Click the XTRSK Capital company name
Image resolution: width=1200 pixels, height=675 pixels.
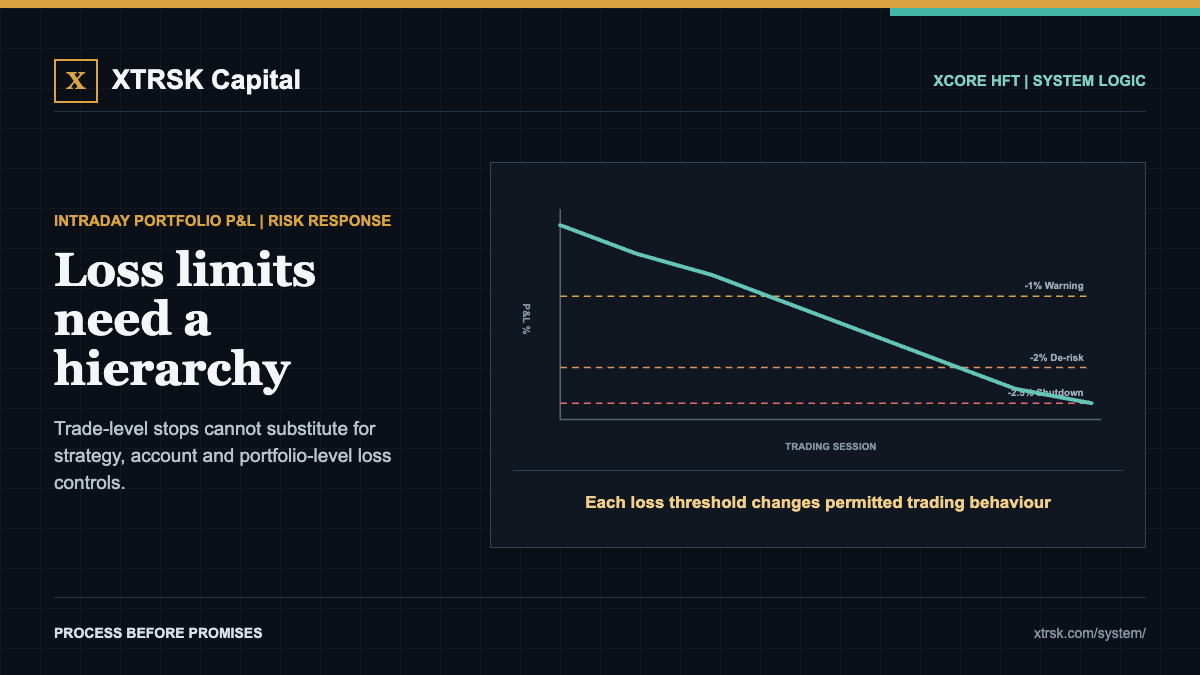(x=206, y=80)
